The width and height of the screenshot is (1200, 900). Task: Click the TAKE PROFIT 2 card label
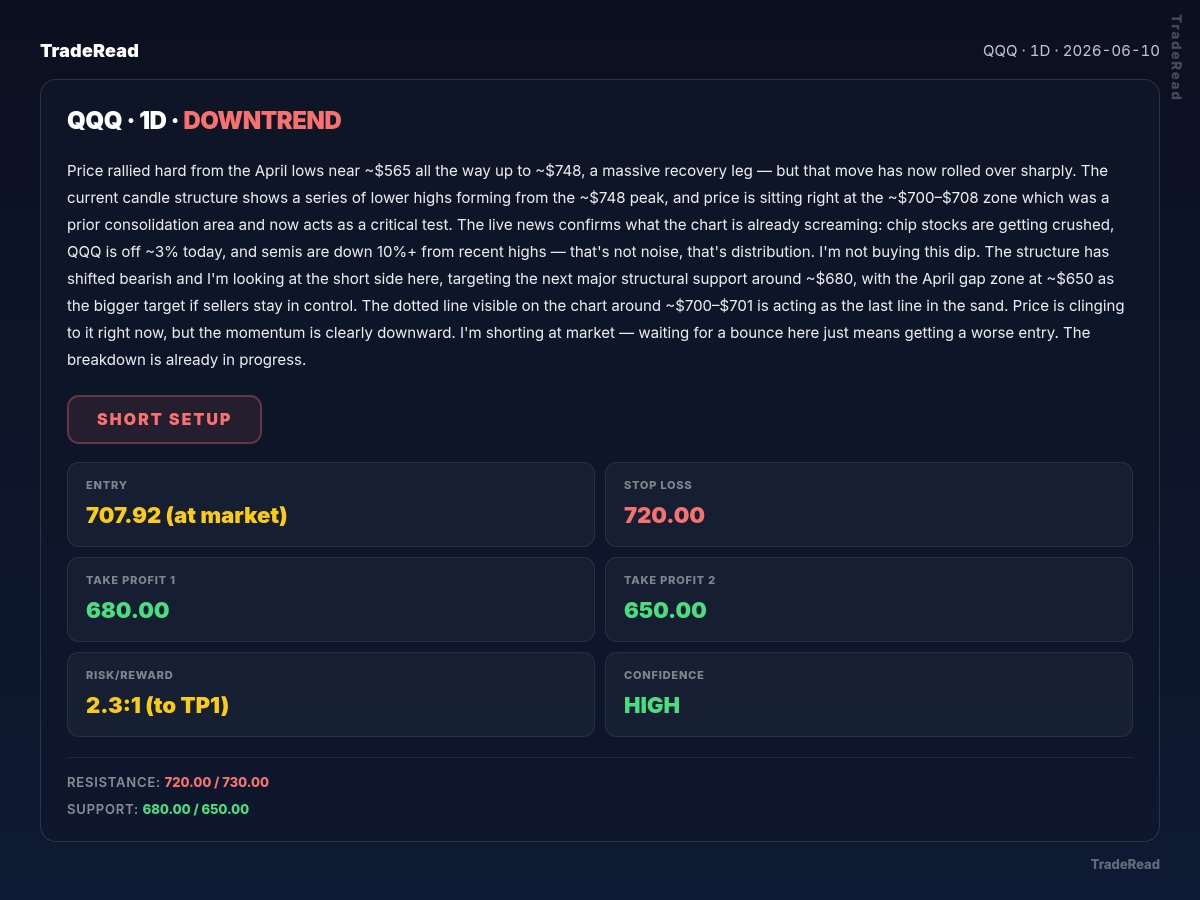pos(670,580)
